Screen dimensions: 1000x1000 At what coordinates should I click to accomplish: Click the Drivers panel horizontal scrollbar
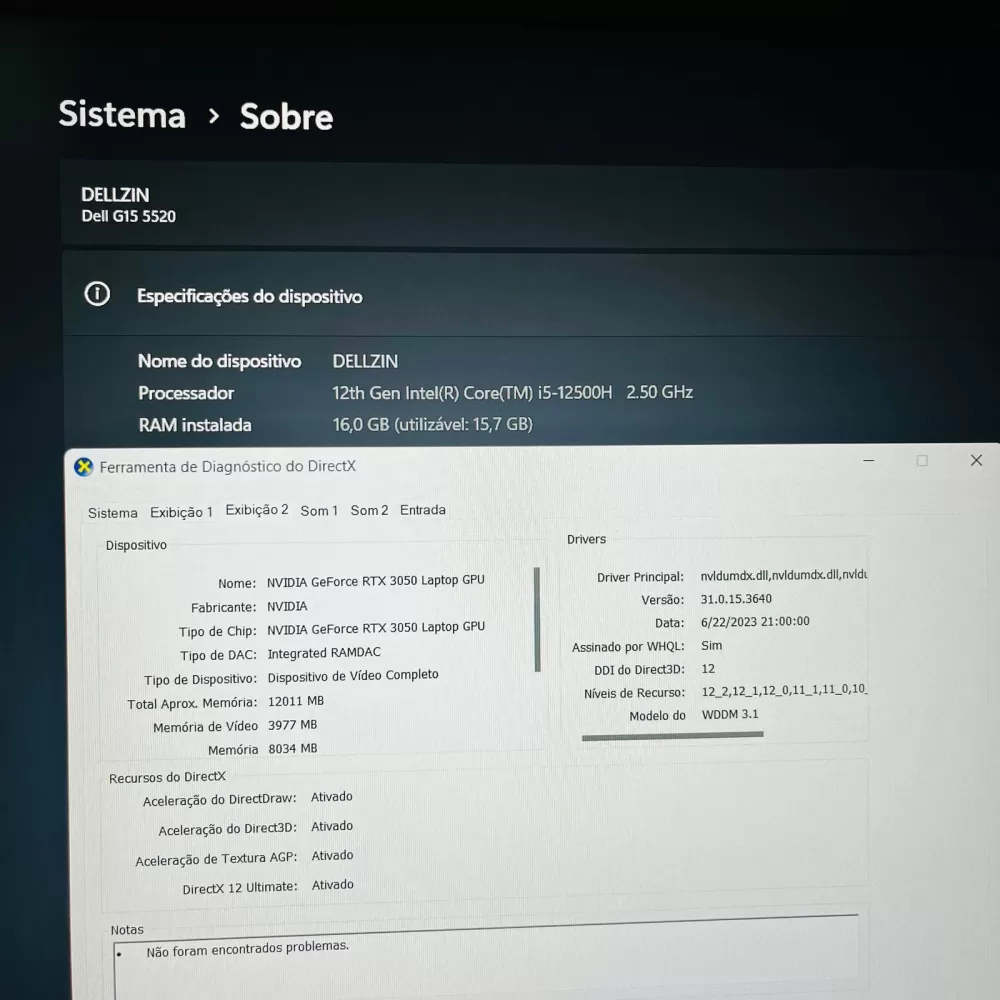pos(672,736)
